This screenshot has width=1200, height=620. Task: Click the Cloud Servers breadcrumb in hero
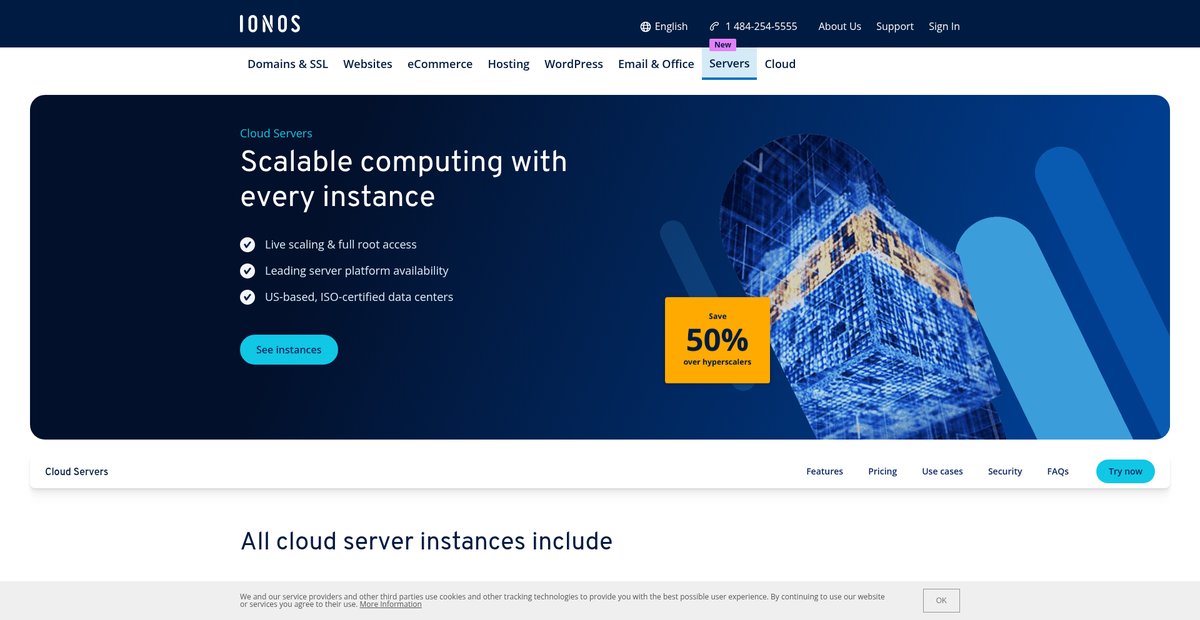coord(276,133)
